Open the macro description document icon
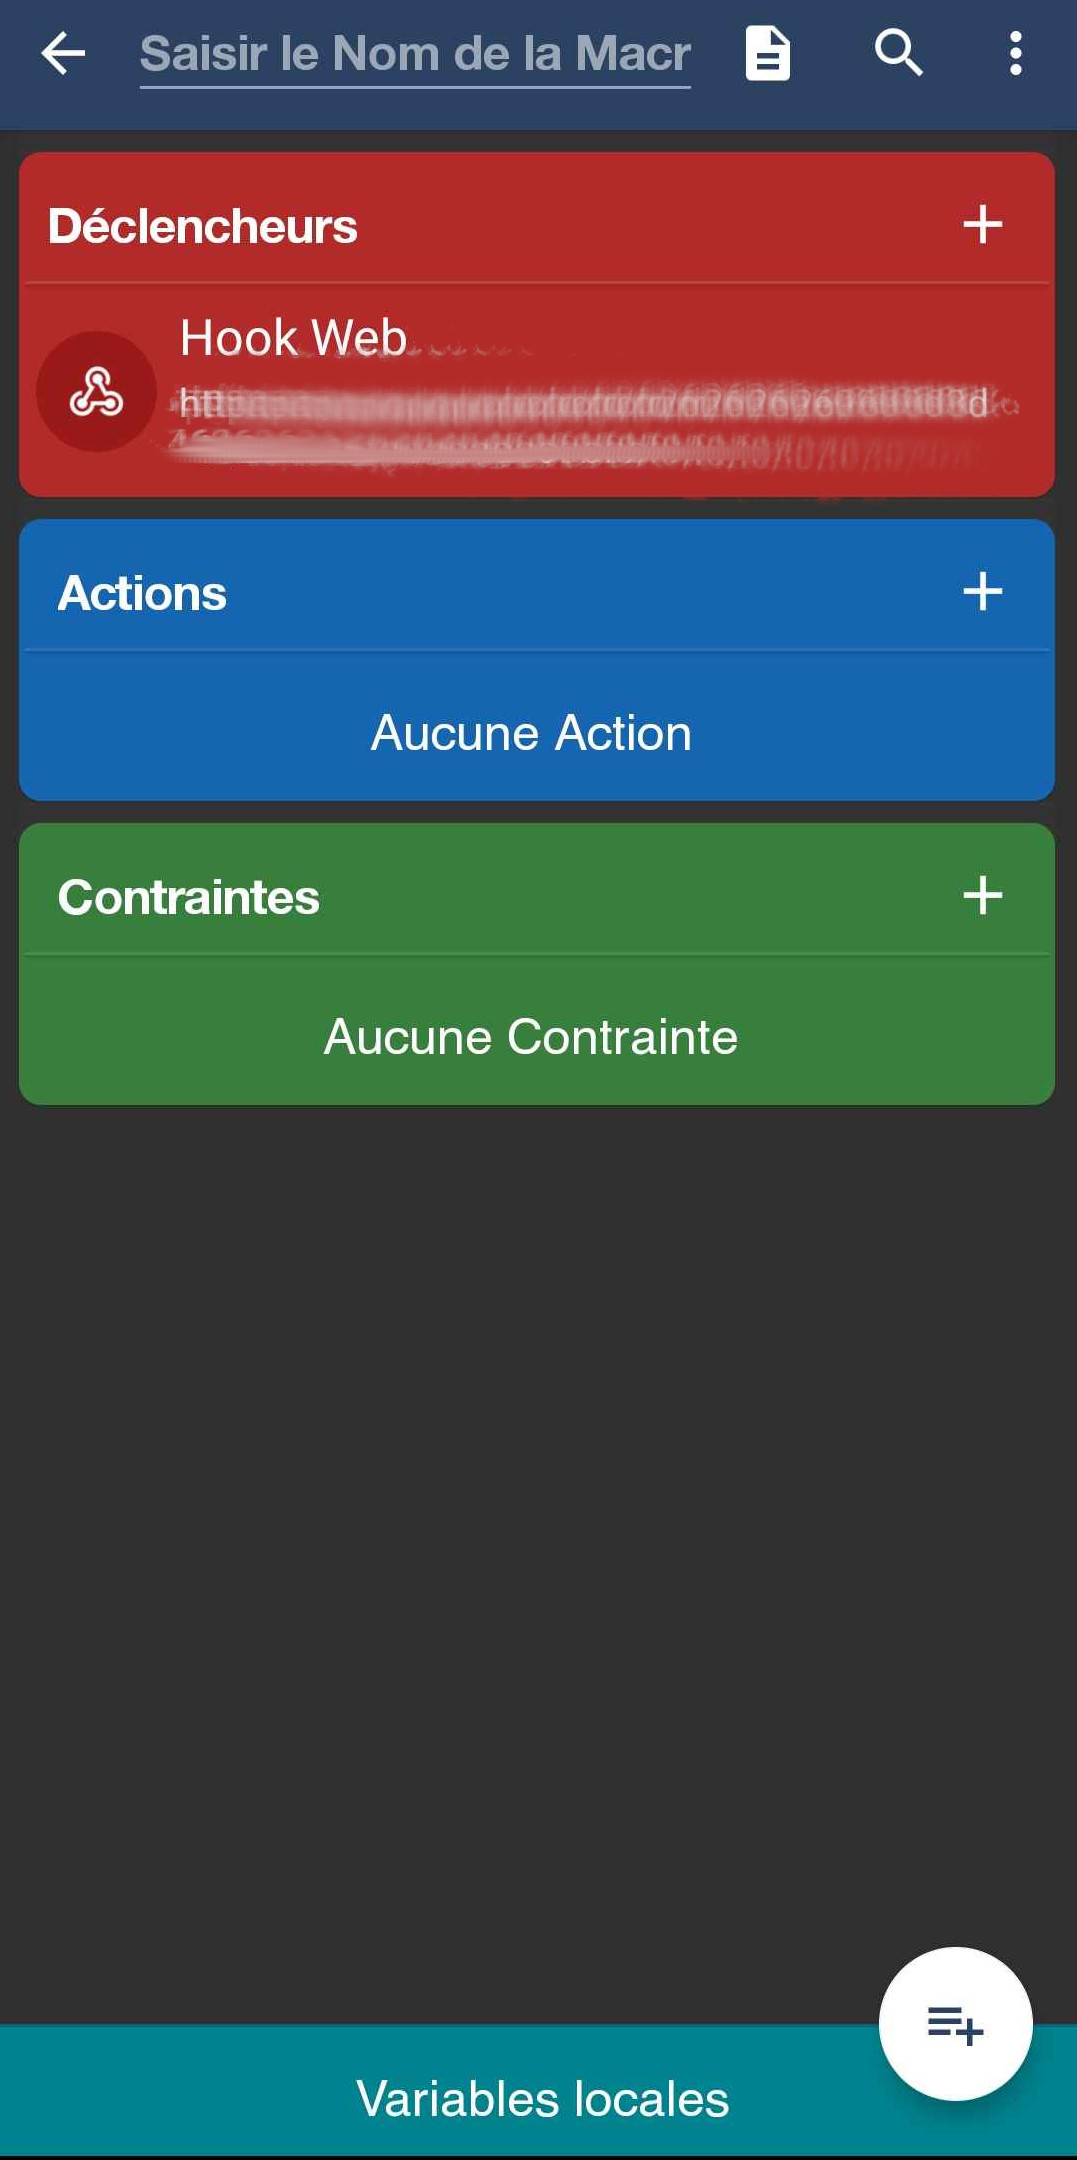 point(767,53)
